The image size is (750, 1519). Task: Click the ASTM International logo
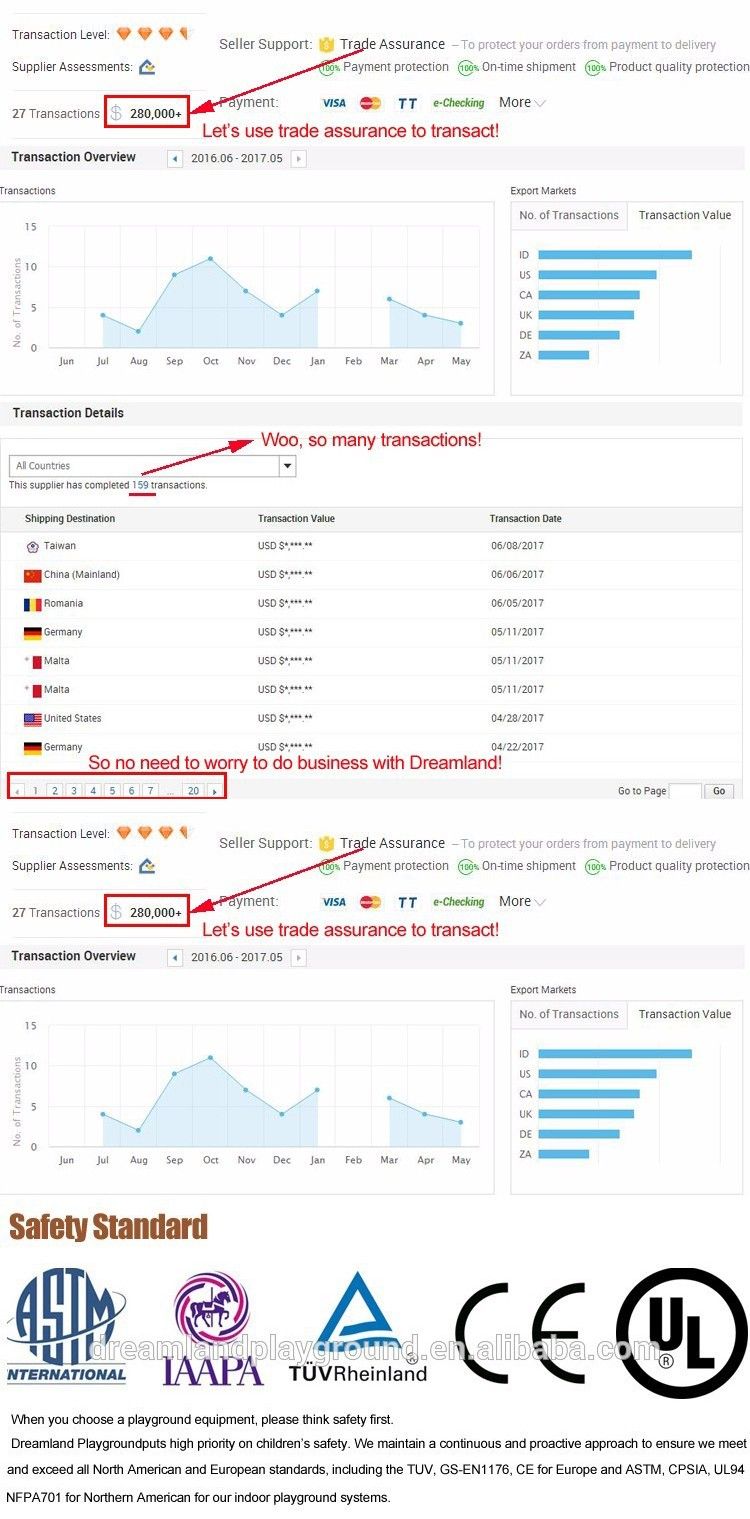[x=67, y=1325]
